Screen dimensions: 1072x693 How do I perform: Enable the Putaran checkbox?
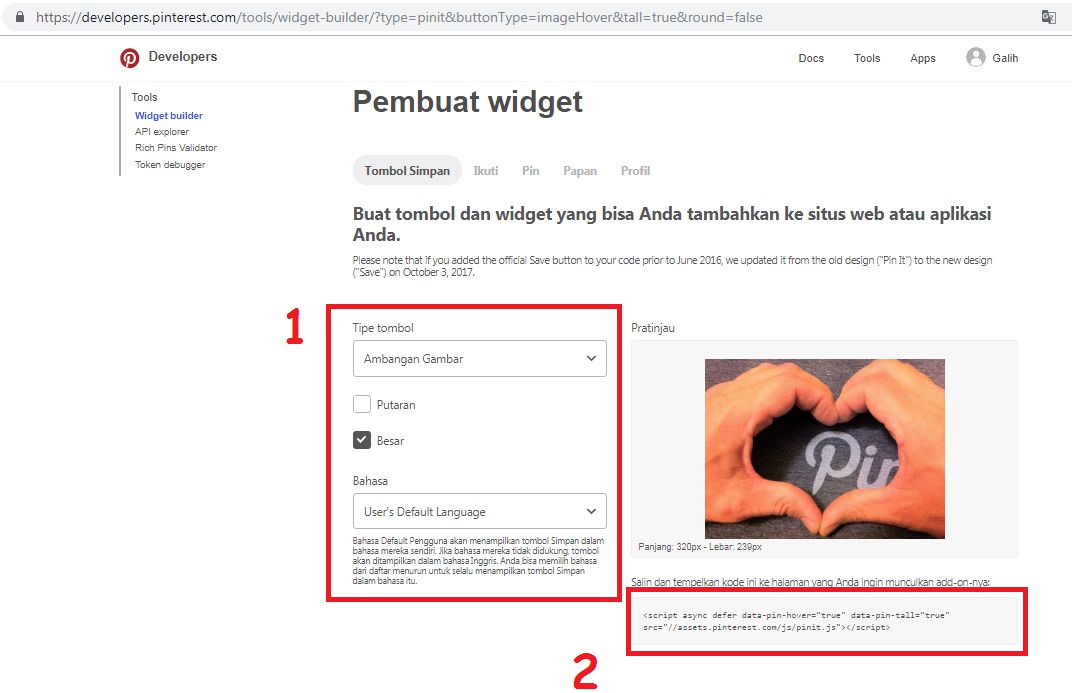362,404
